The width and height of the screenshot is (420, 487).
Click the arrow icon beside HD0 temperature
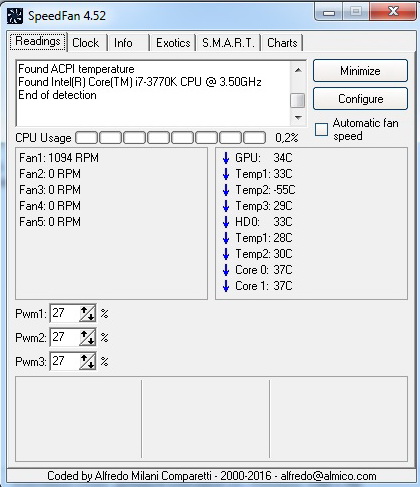click(226, 222)
